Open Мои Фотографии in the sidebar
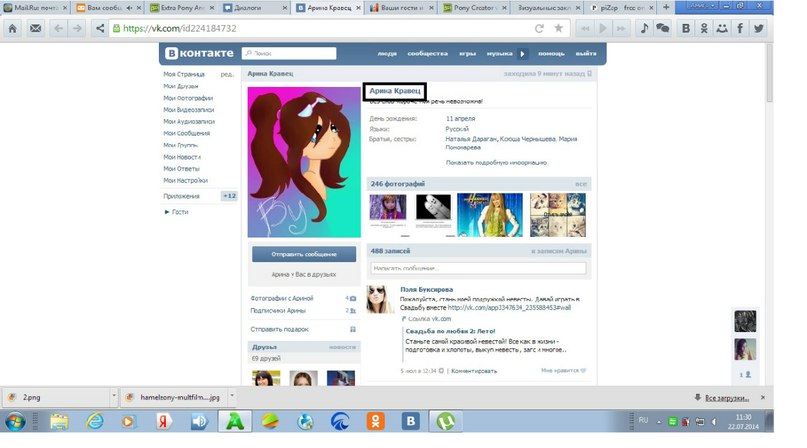The height and width of the screenshot is (448, 807). click(188, 98)
